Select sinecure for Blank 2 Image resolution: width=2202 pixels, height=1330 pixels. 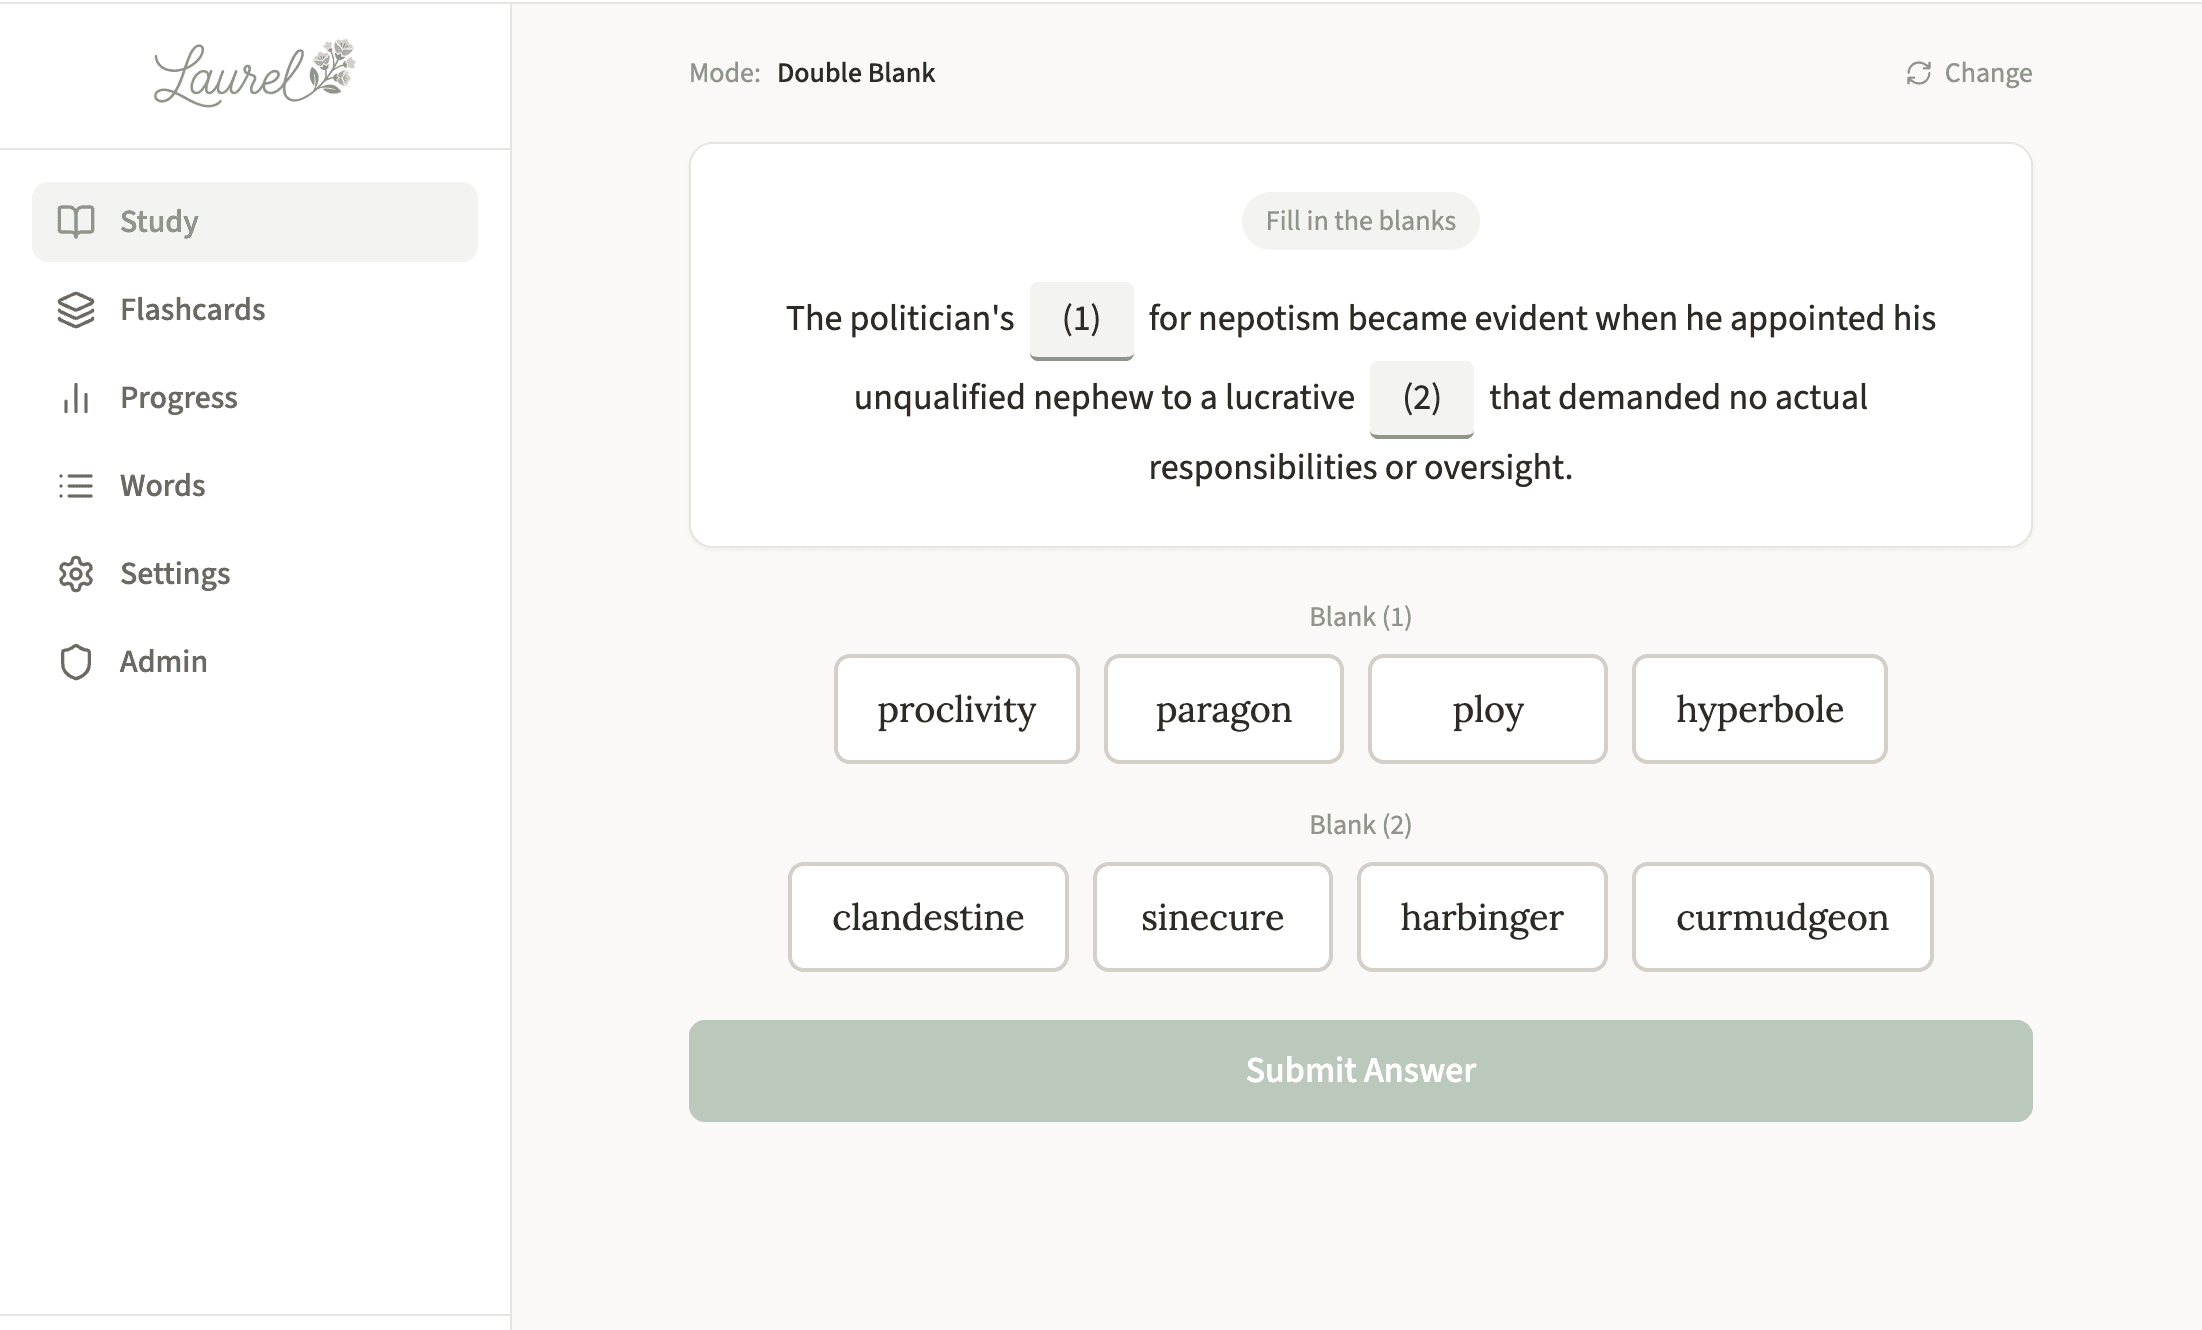click(1212, 916)
